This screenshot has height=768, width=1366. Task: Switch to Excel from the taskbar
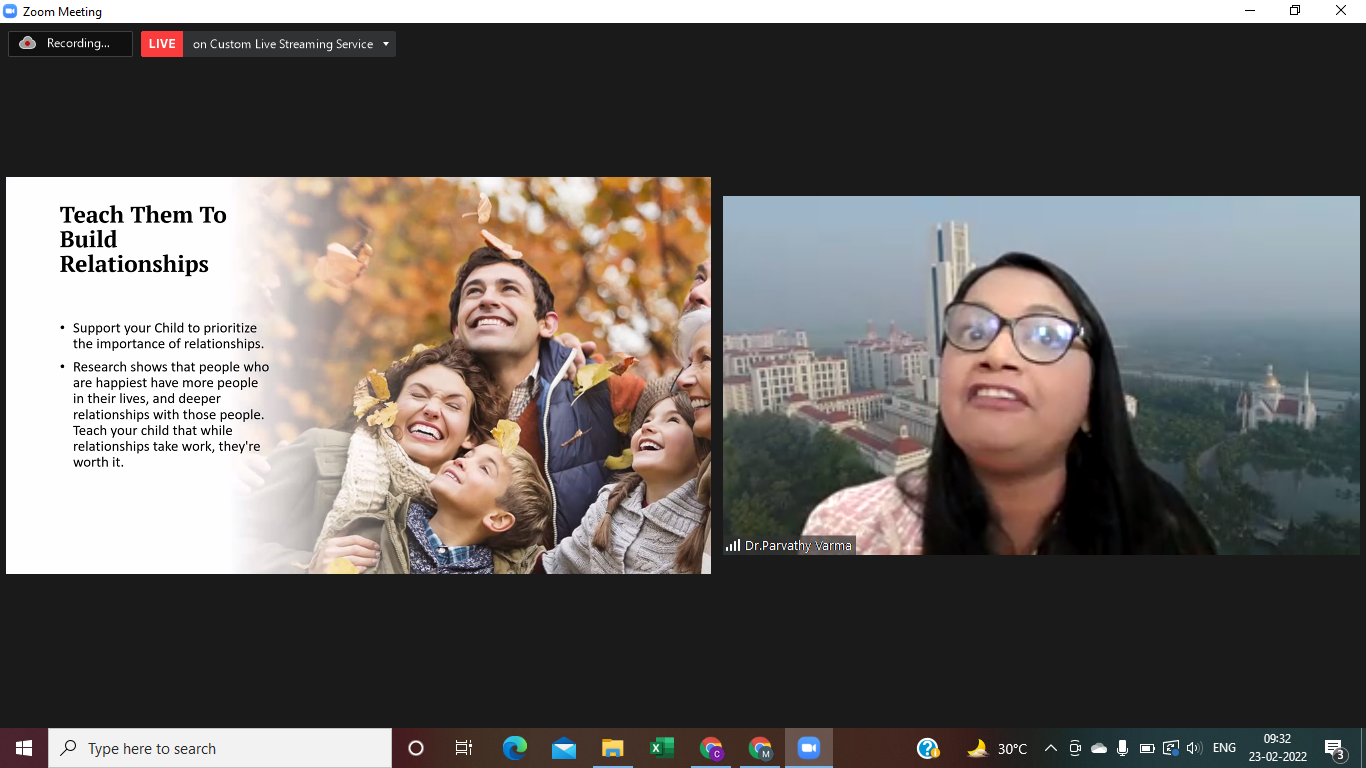click(x=661, y=748)
